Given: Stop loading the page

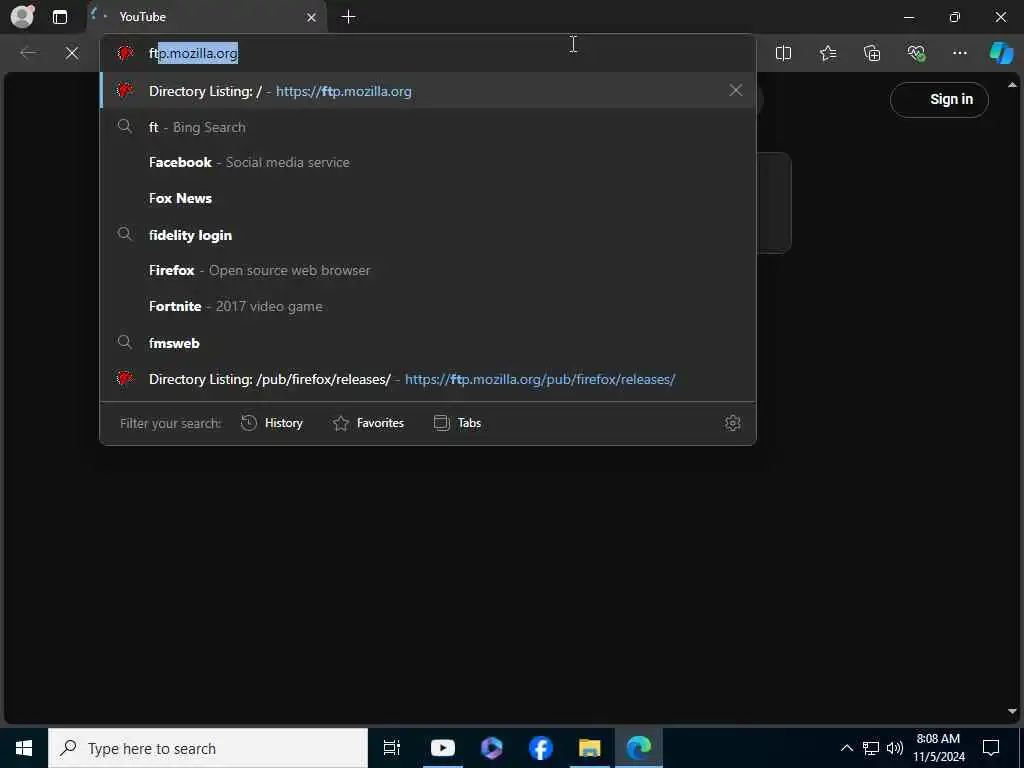Looking at the screenshot, I should (72, 53).
